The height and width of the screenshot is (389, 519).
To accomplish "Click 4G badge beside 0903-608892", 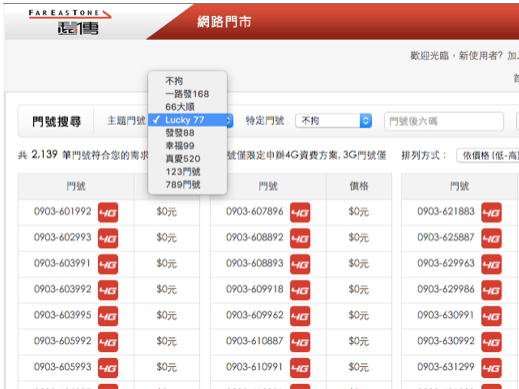I will pos(300,238).
